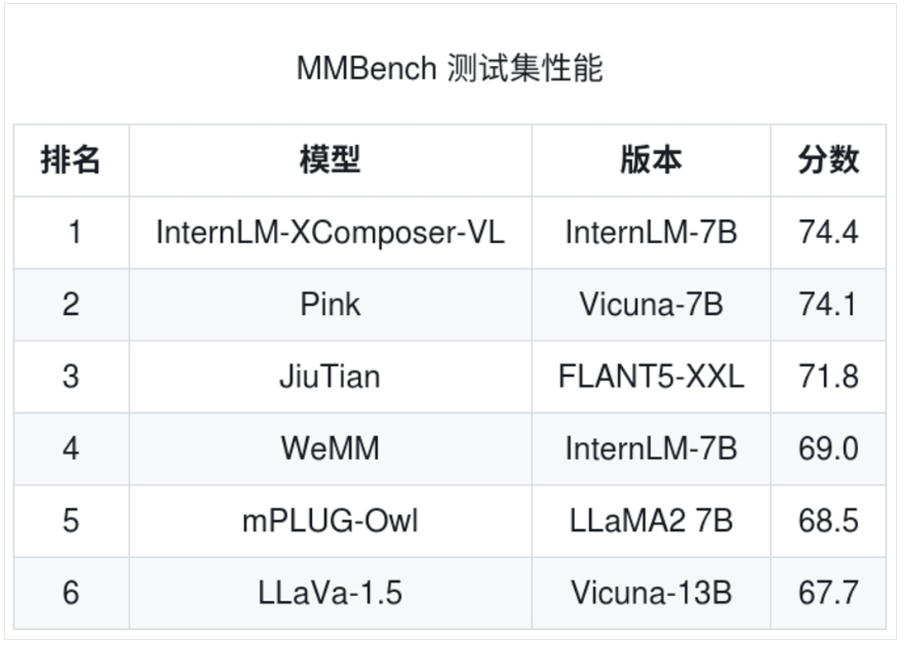Click the FLANT5-XXL version cell
This screenshot has height=646, width=915.
[651, 376]
